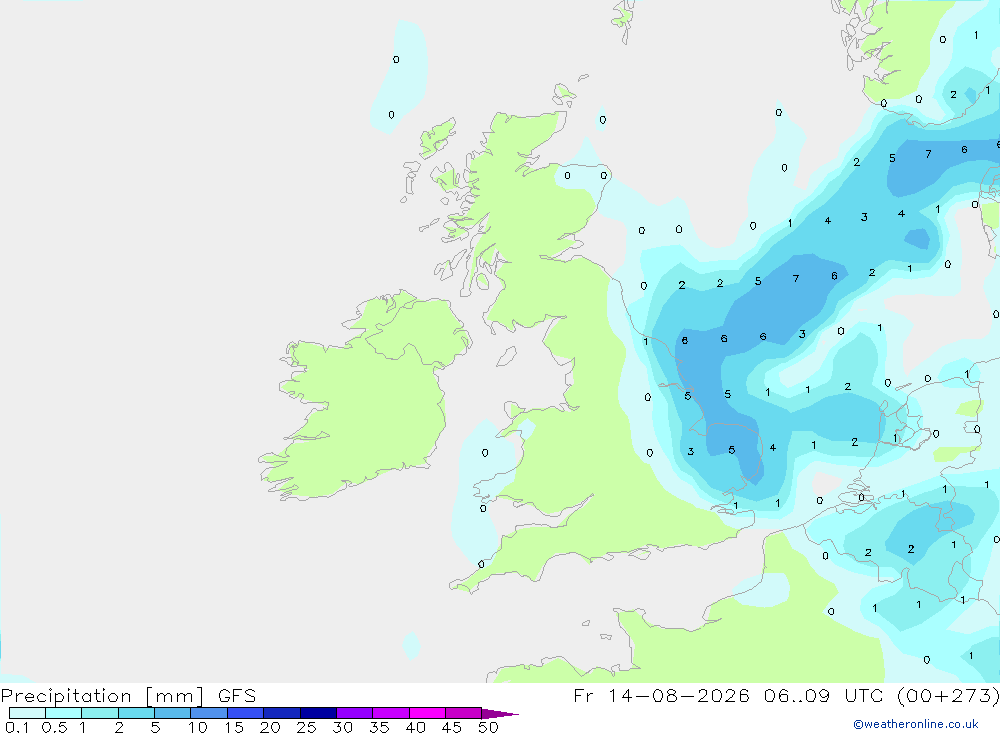Pick the dark navy swatch between 25 and 30
The height and width of the screenshot is (733, 1000).
tap(318, 713)
